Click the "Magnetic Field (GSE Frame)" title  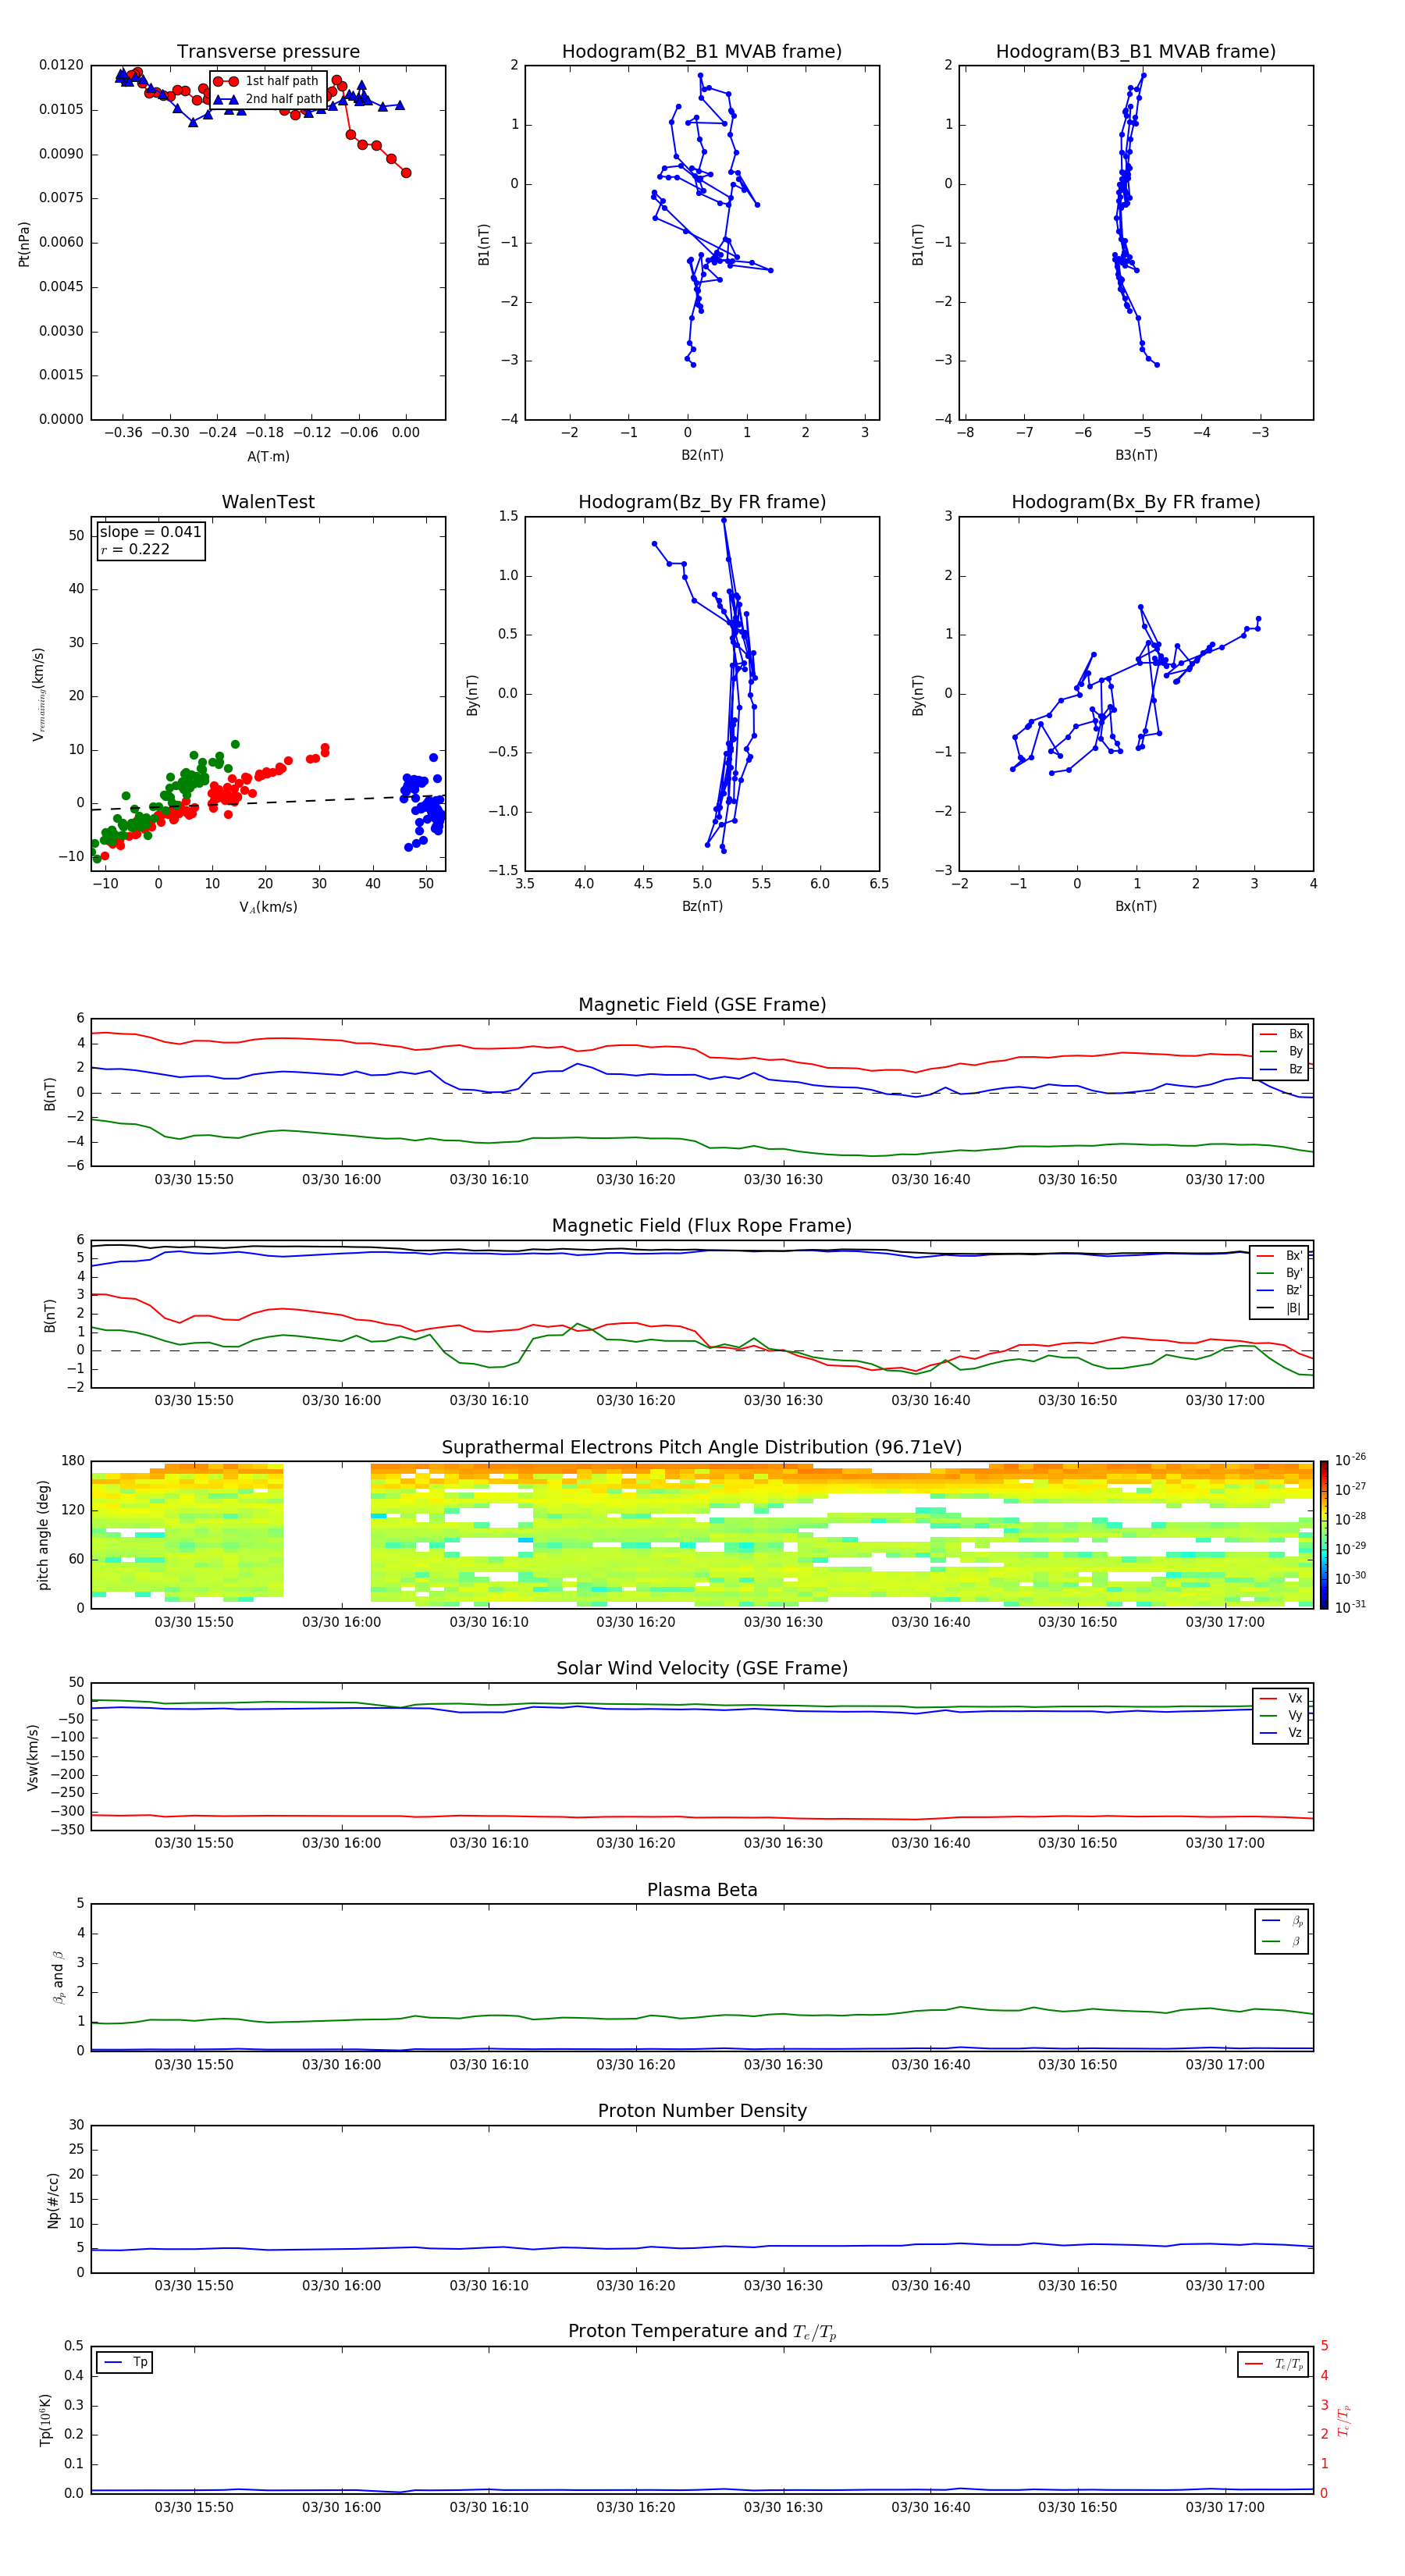[x=702, y=1005]
